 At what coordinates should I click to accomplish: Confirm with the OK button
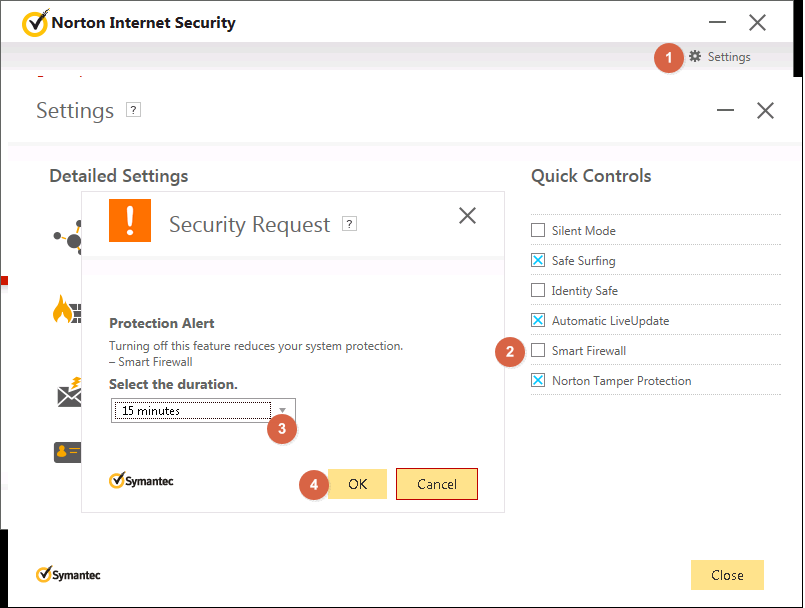tap(357, 484)
